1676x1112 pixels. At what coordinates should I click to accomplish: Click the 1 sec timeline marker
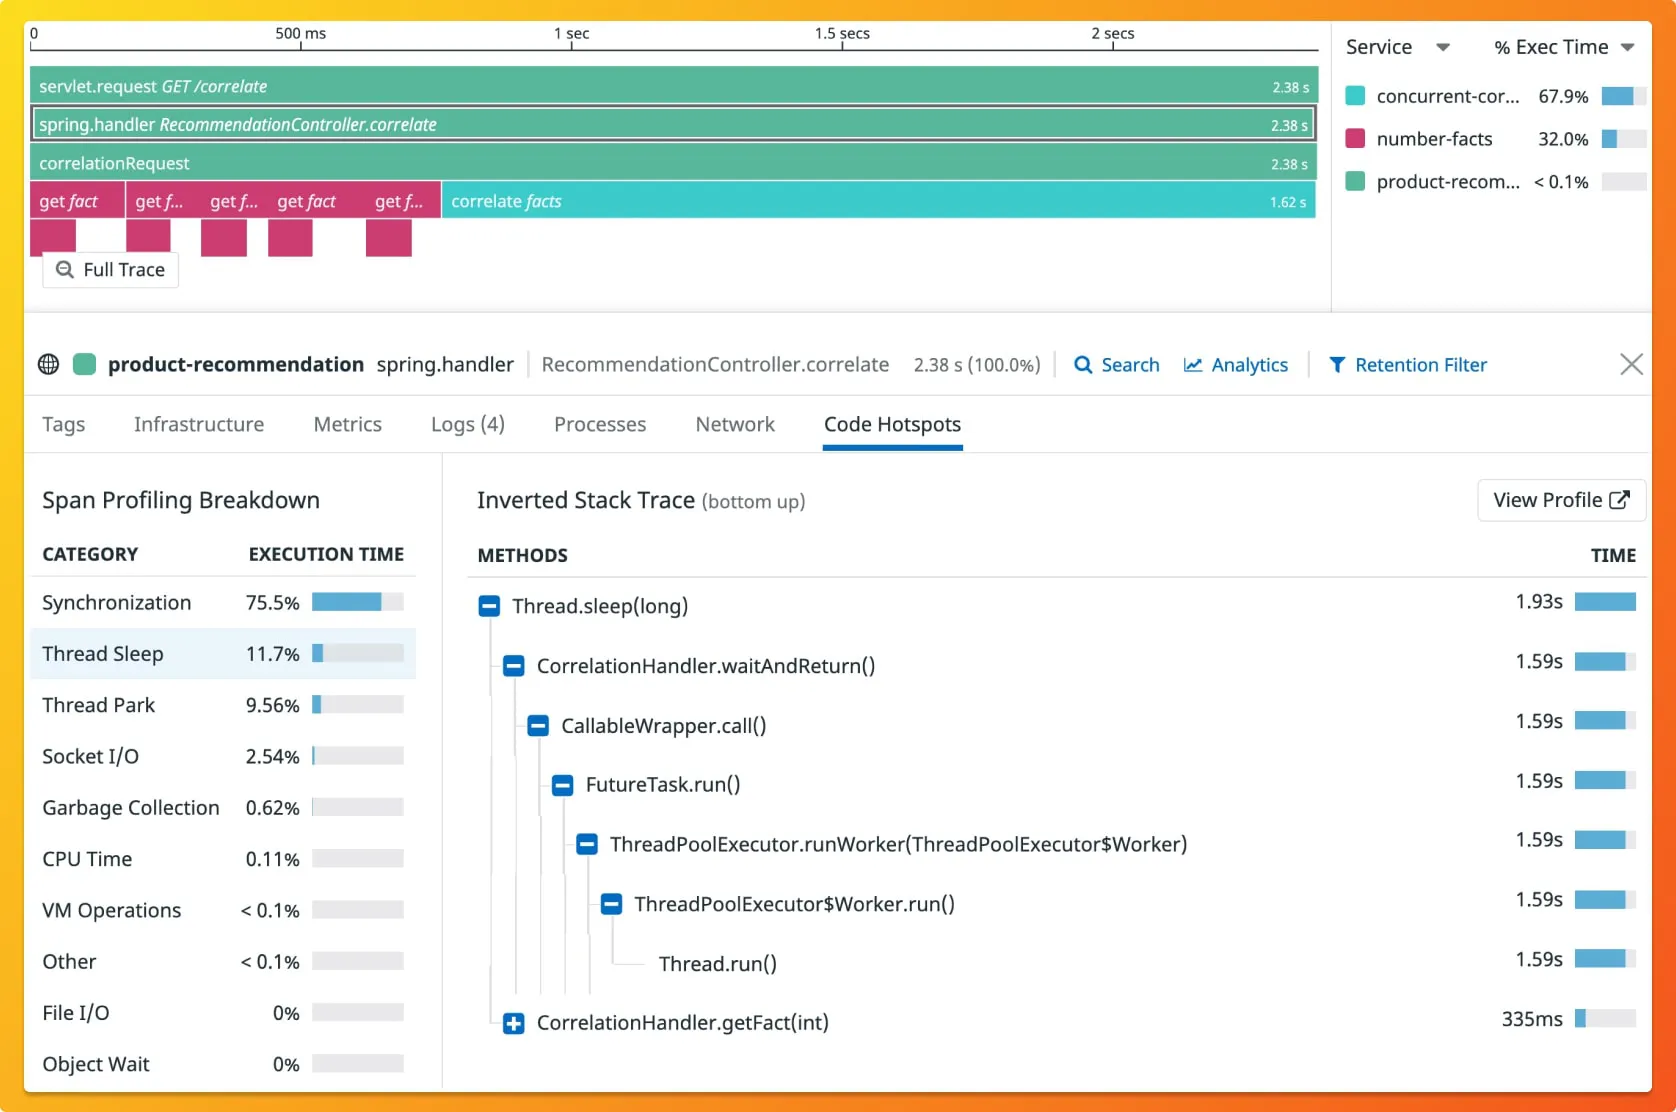point(572,33)
